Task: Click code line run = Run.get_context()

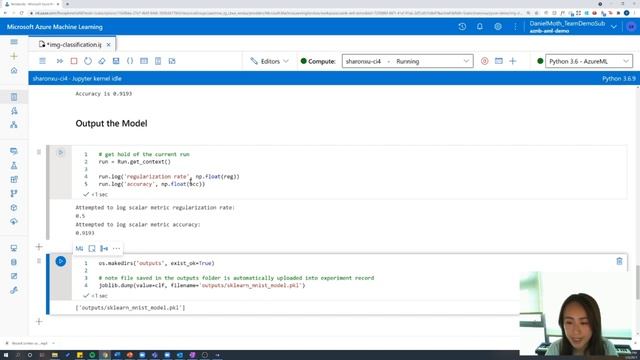Action: [x=135, y=162]
